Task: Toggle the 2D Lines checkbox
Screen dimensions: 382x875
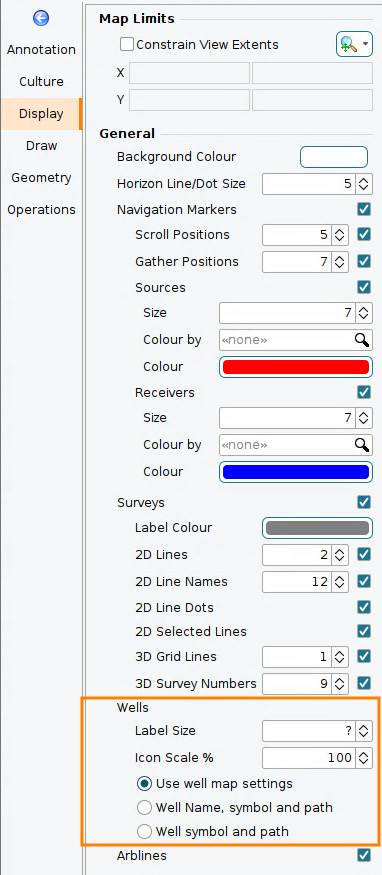Action: [x=364, y=554]
